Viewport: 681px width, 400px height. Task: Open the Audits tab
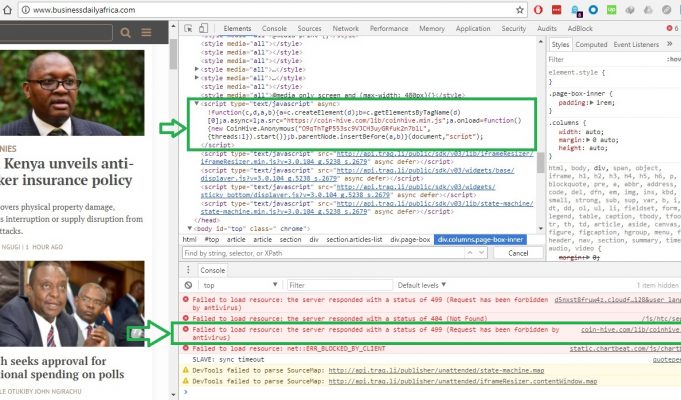547,28
